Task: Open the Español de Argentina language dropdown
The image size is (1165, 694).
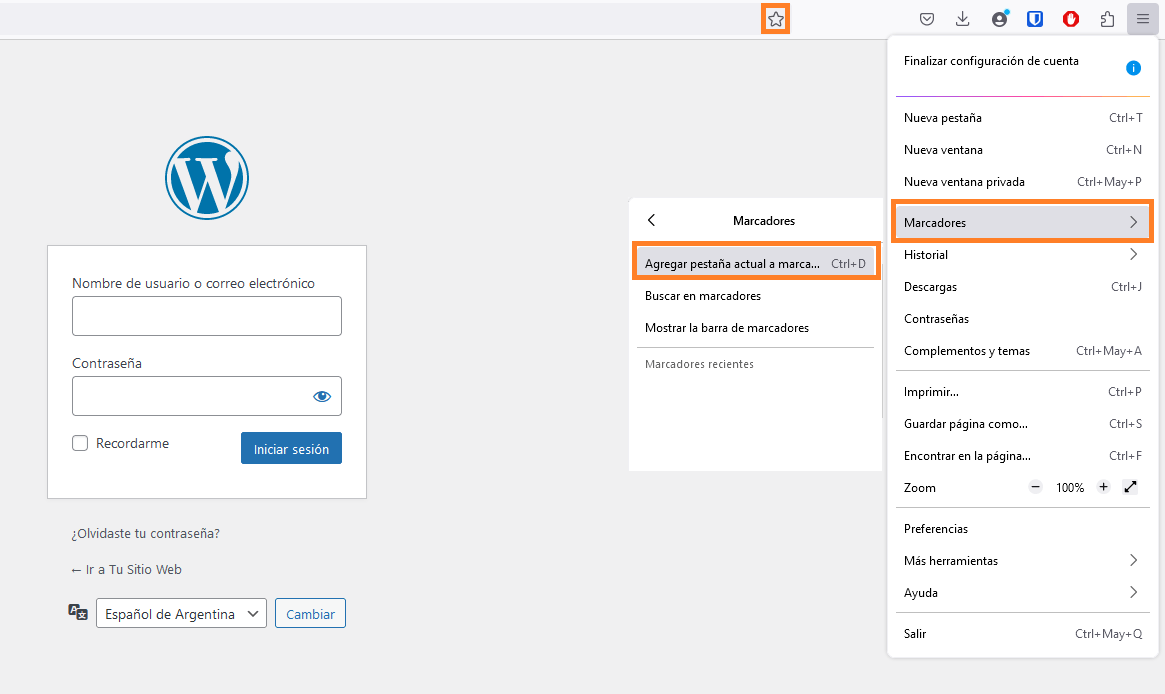Action: click(181, 614)
